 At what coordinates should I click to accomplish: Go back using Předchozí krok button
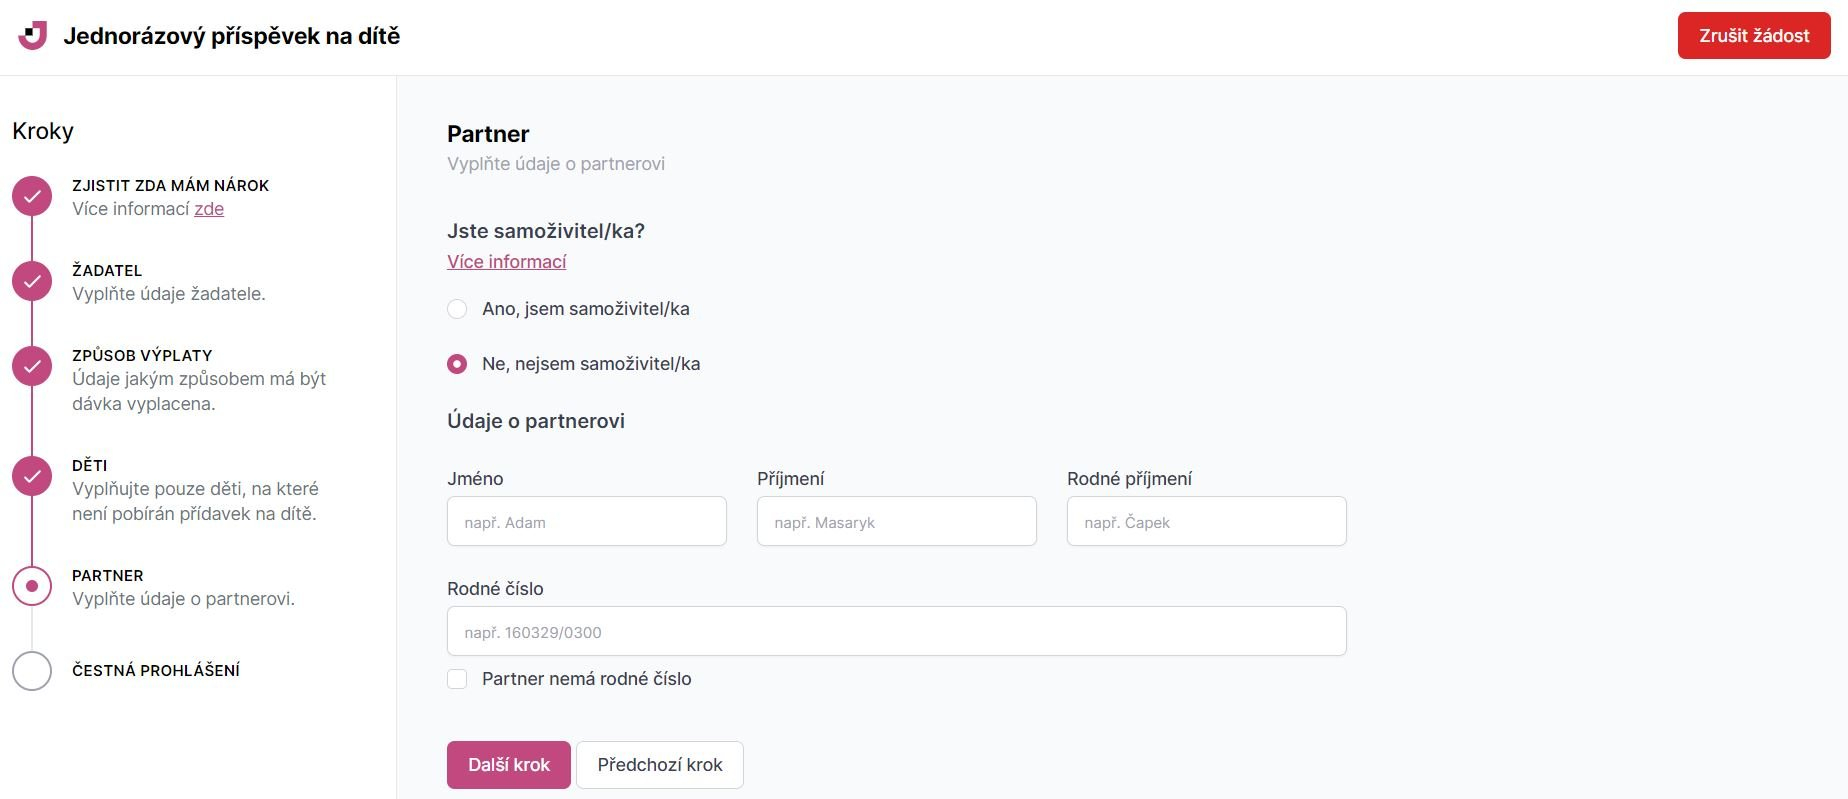(659, 765)
